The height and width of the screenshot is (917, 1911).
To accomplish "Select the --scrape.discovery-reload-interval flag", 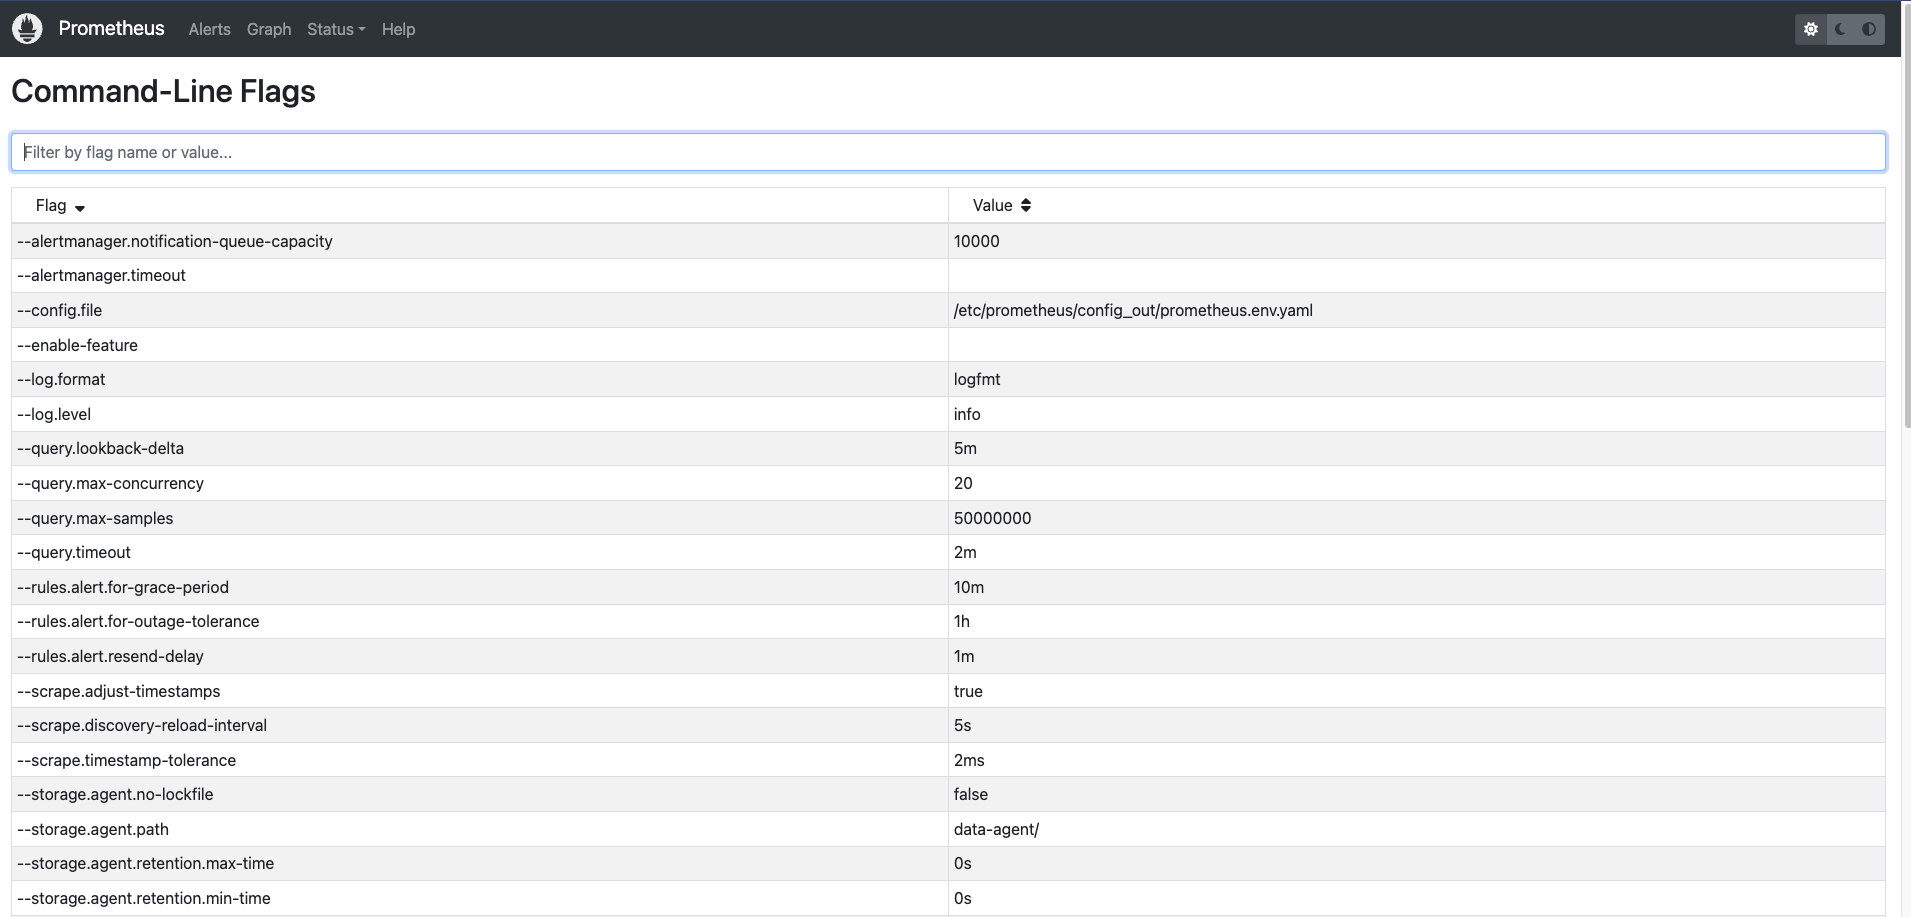I will (x=142, y=725).
